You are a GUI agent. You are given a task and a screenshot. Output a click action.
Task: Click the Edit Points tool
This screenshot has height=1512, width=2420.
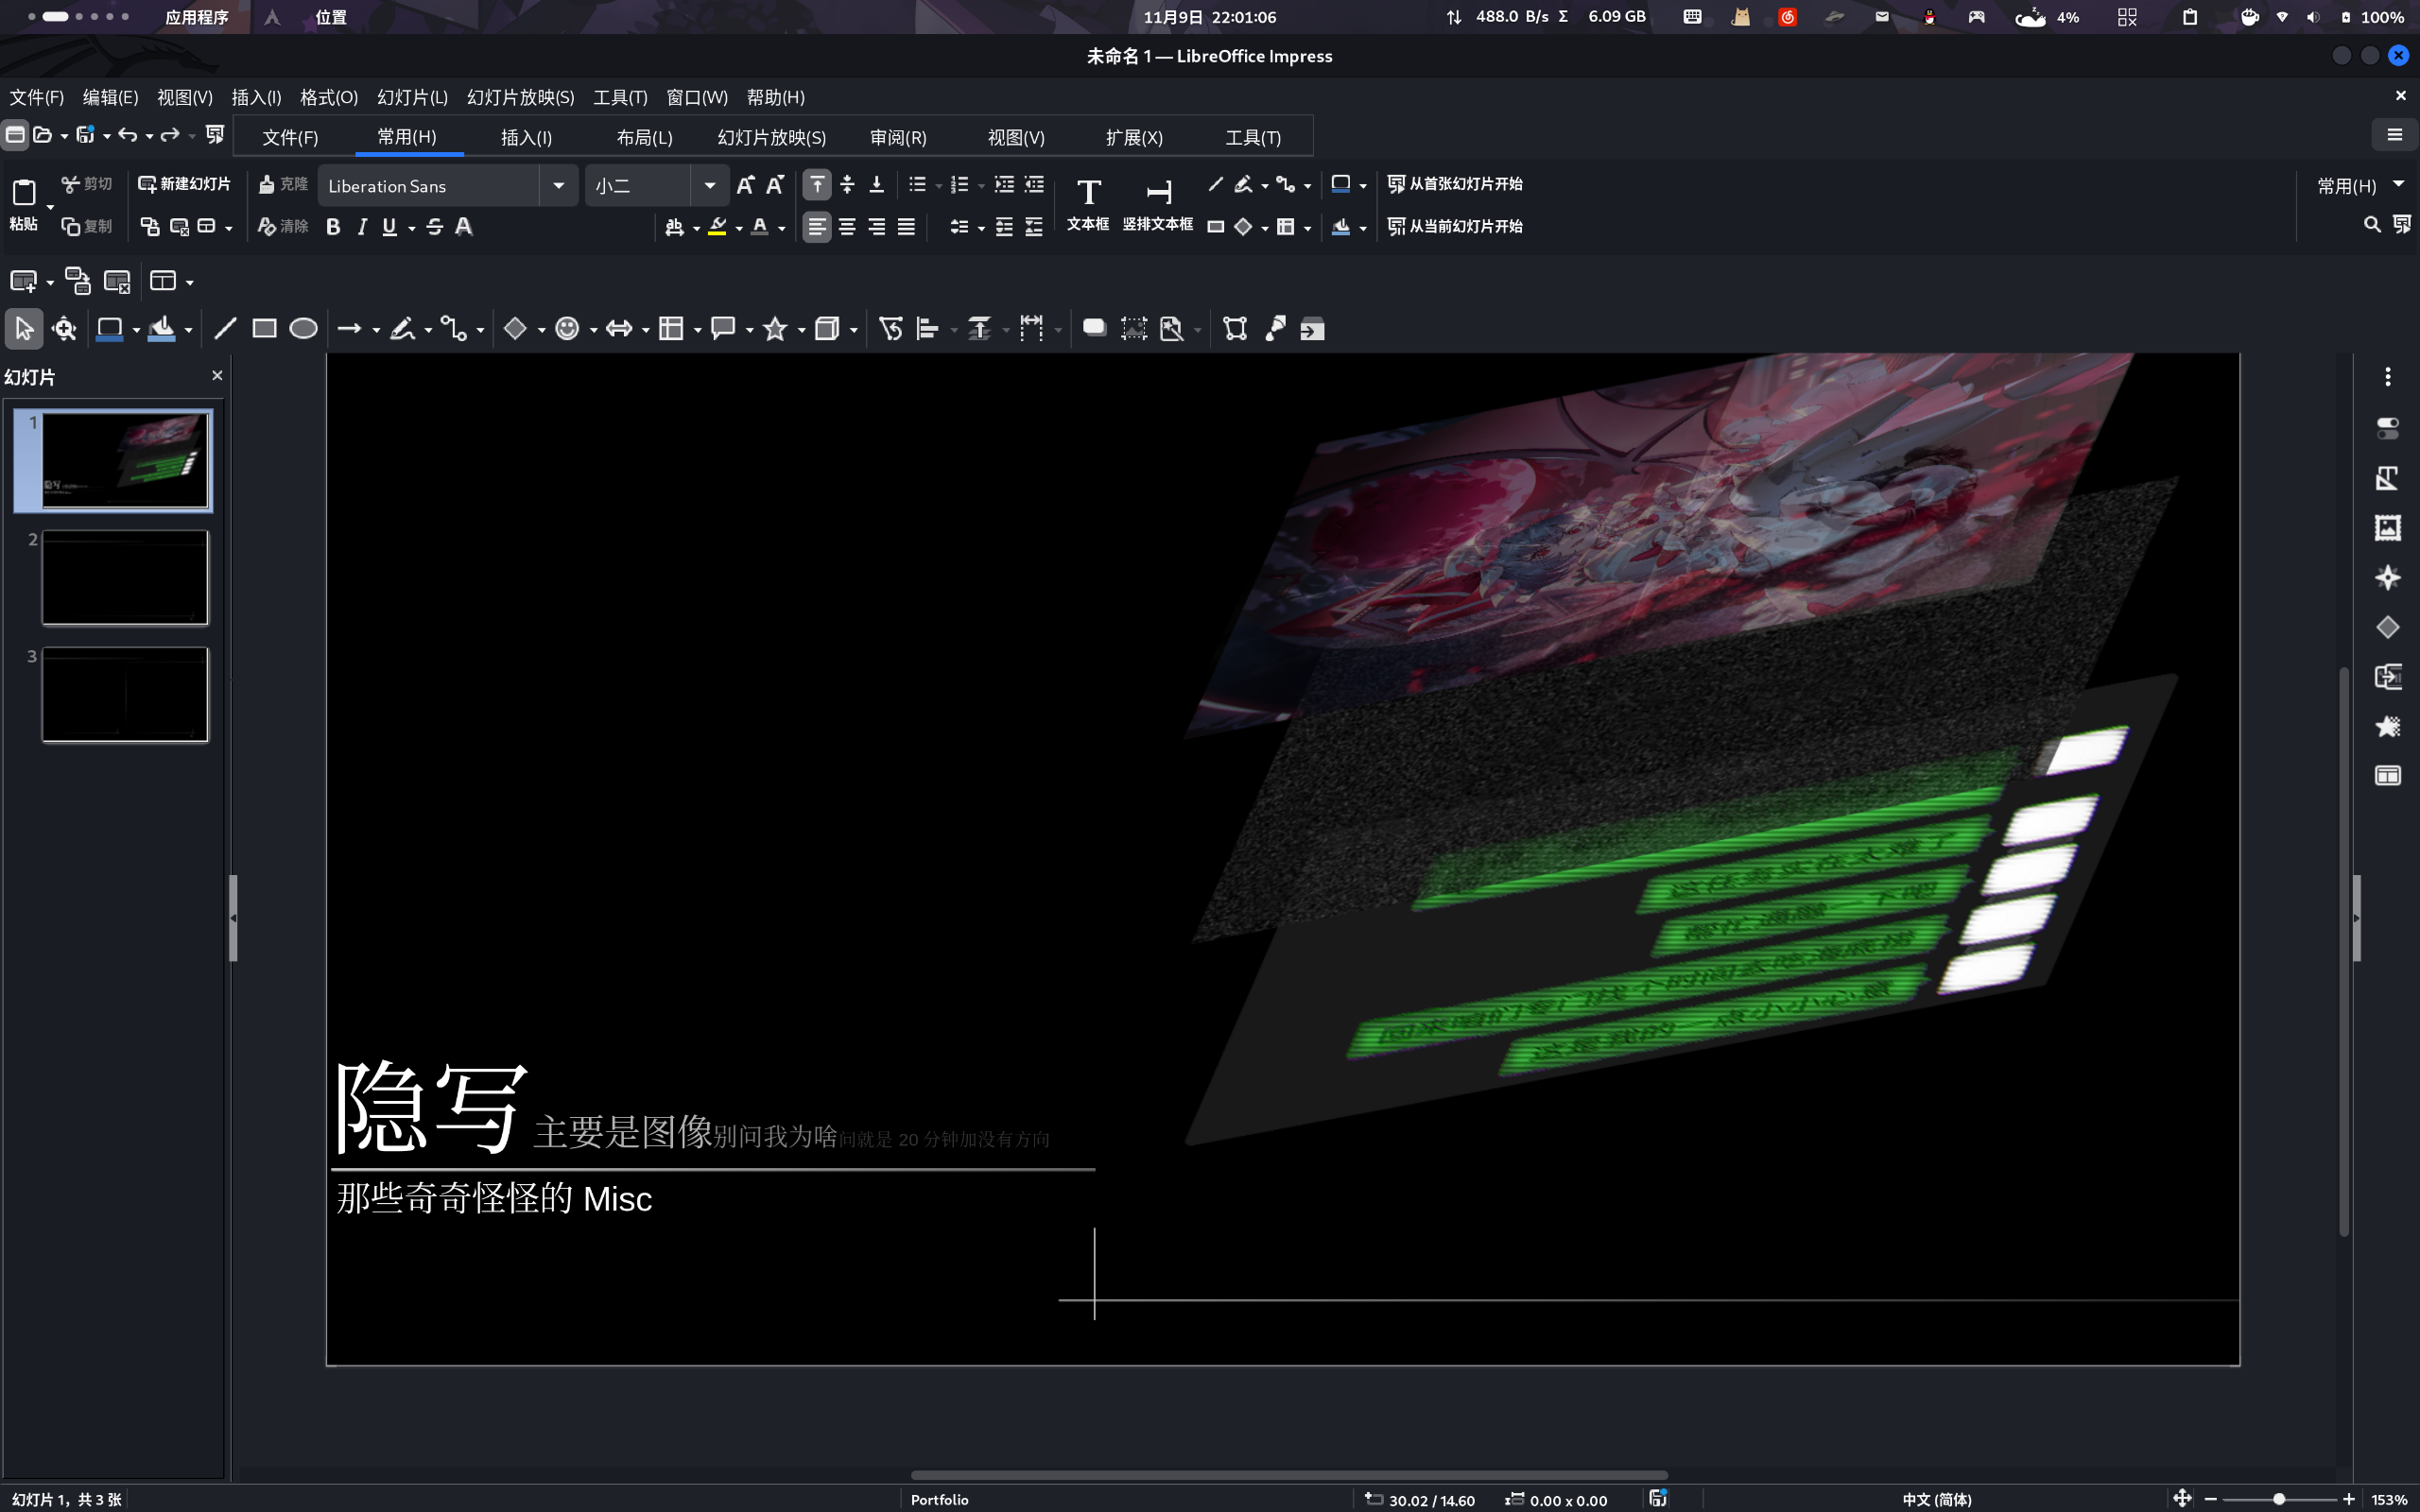click(x=1235, y=329)
